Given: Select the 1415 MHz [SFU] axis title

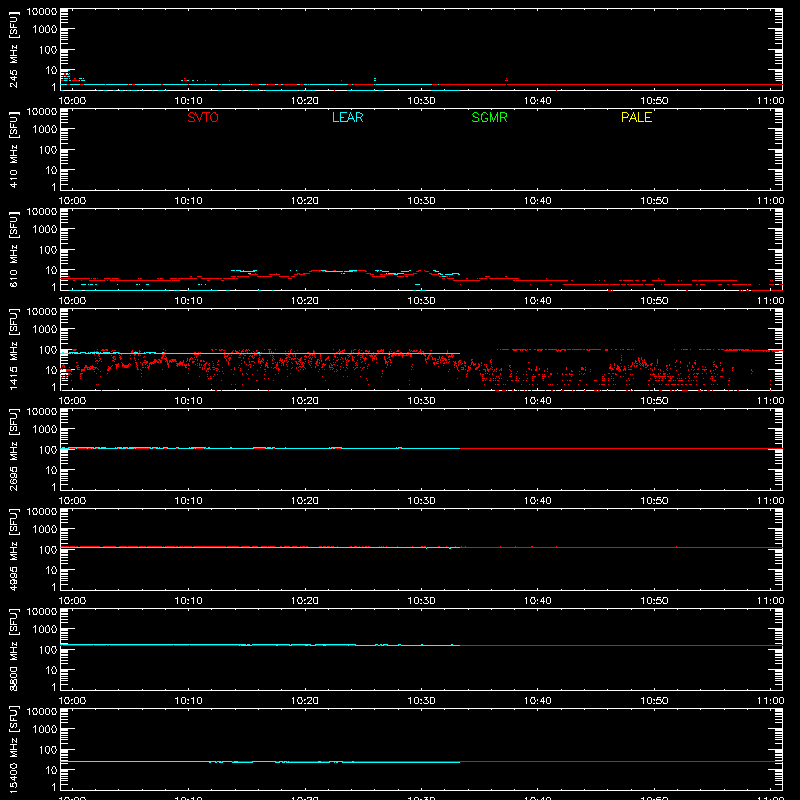Looking at the screenshot, I should [14, 349].
